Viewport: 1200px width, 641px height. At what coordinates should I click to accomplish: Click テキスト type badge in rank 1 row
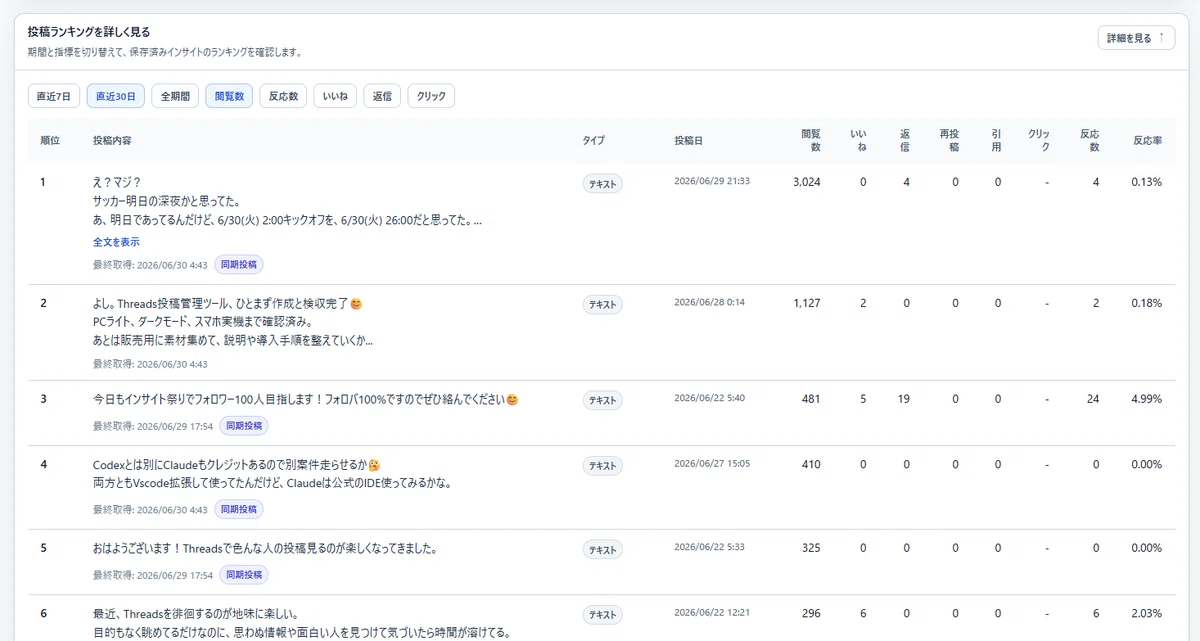[x=603, y=184]
